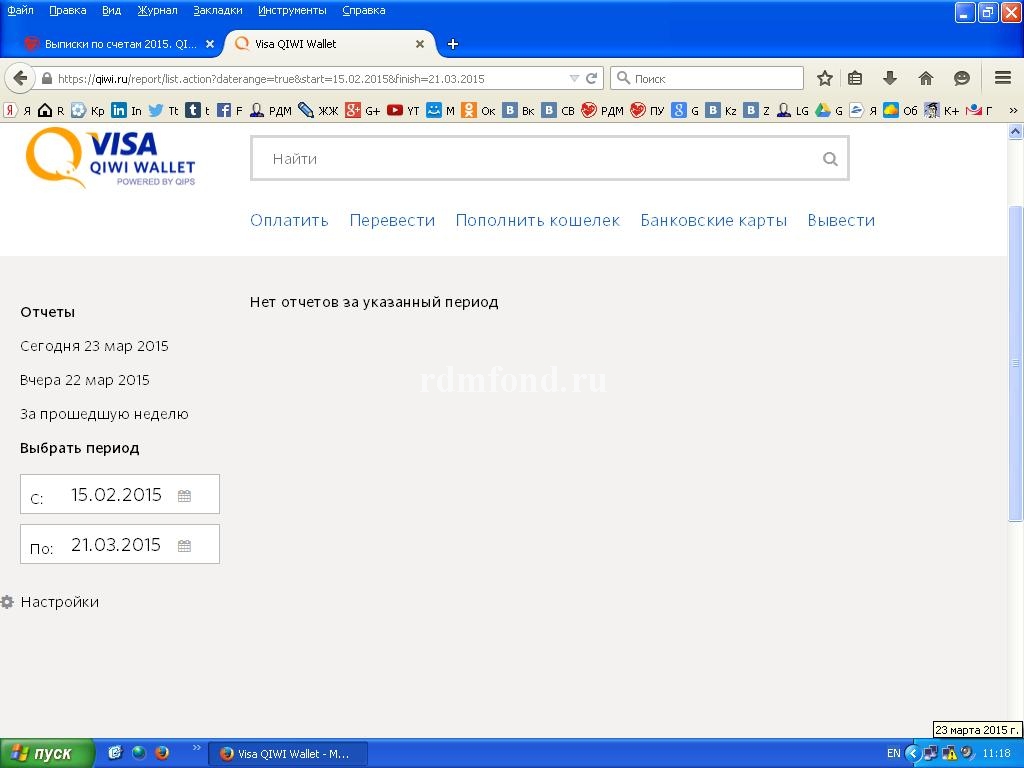The width and height of the screenshot is (1024, 768).
Task: Open the house icon 'R' bookmark
Action: pyautogui.click(x=51, y=110)
